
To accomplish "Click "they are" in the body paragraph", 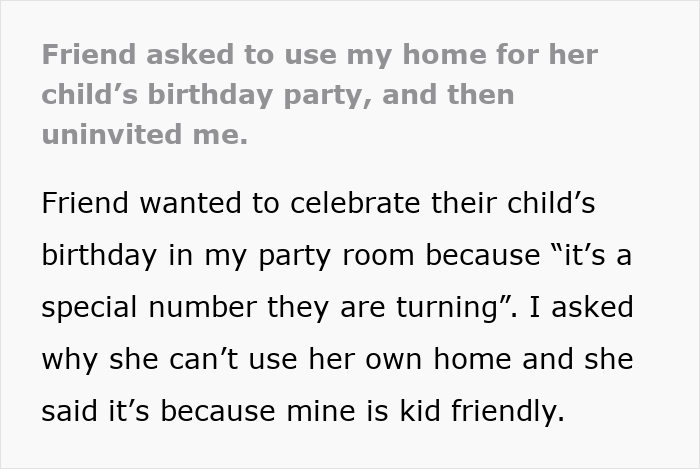I will tap(331, 307).
